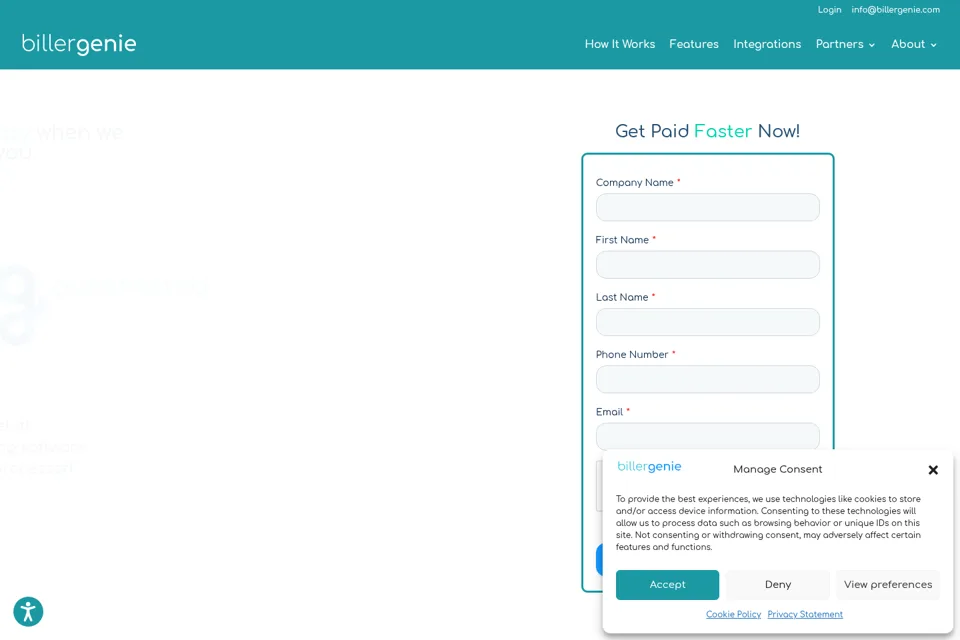
Task: Click the info@billergenie.com email link
Action: [896, 10]
